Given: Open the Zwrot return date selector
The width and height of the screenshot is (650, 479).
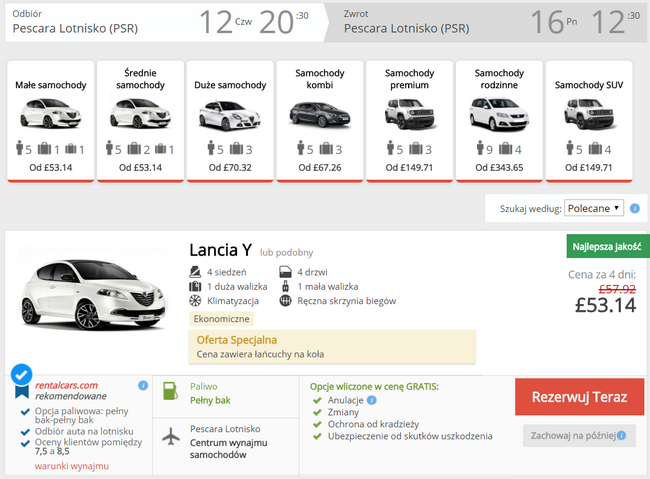Looking at the screenshot, I should (x=490, y=22).
